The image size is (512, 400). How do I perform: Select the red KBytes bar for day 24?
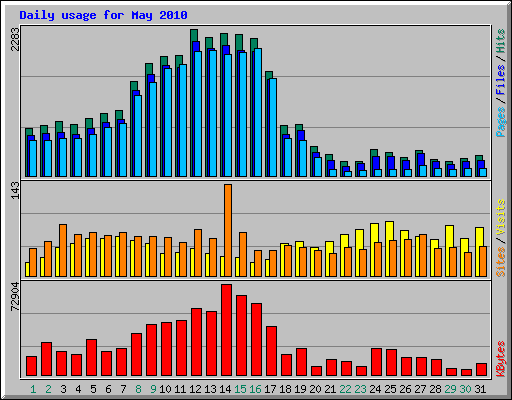(377, 362)
